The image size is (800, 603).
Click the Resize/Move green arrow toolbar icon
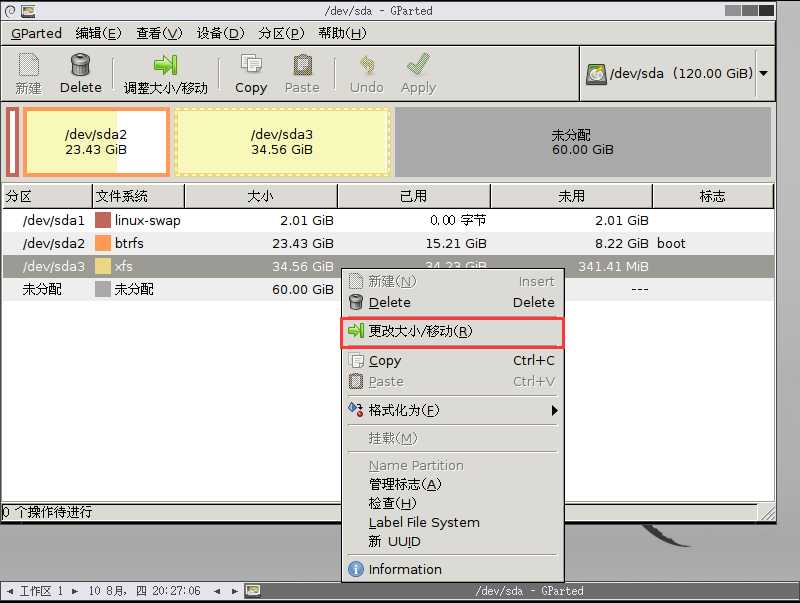tap(165, 65)
